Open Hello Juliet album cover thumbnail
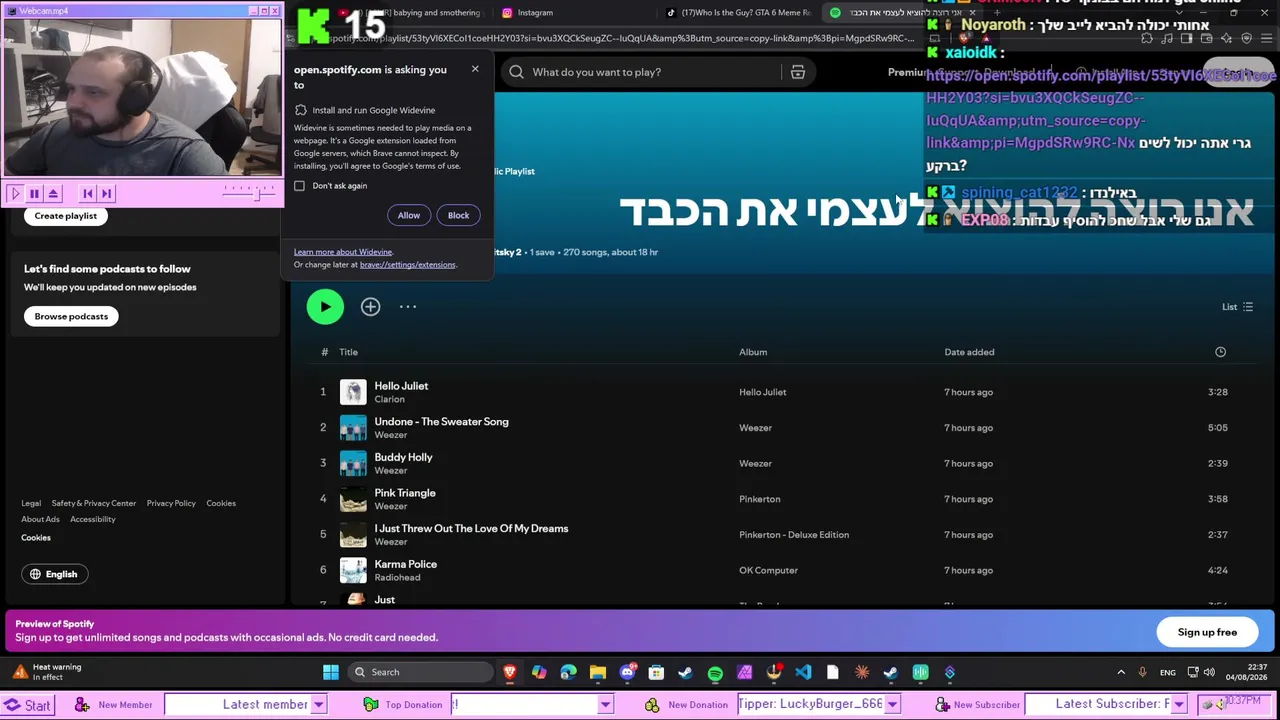Screen dimensions: 1280x720 coord(353,392)
